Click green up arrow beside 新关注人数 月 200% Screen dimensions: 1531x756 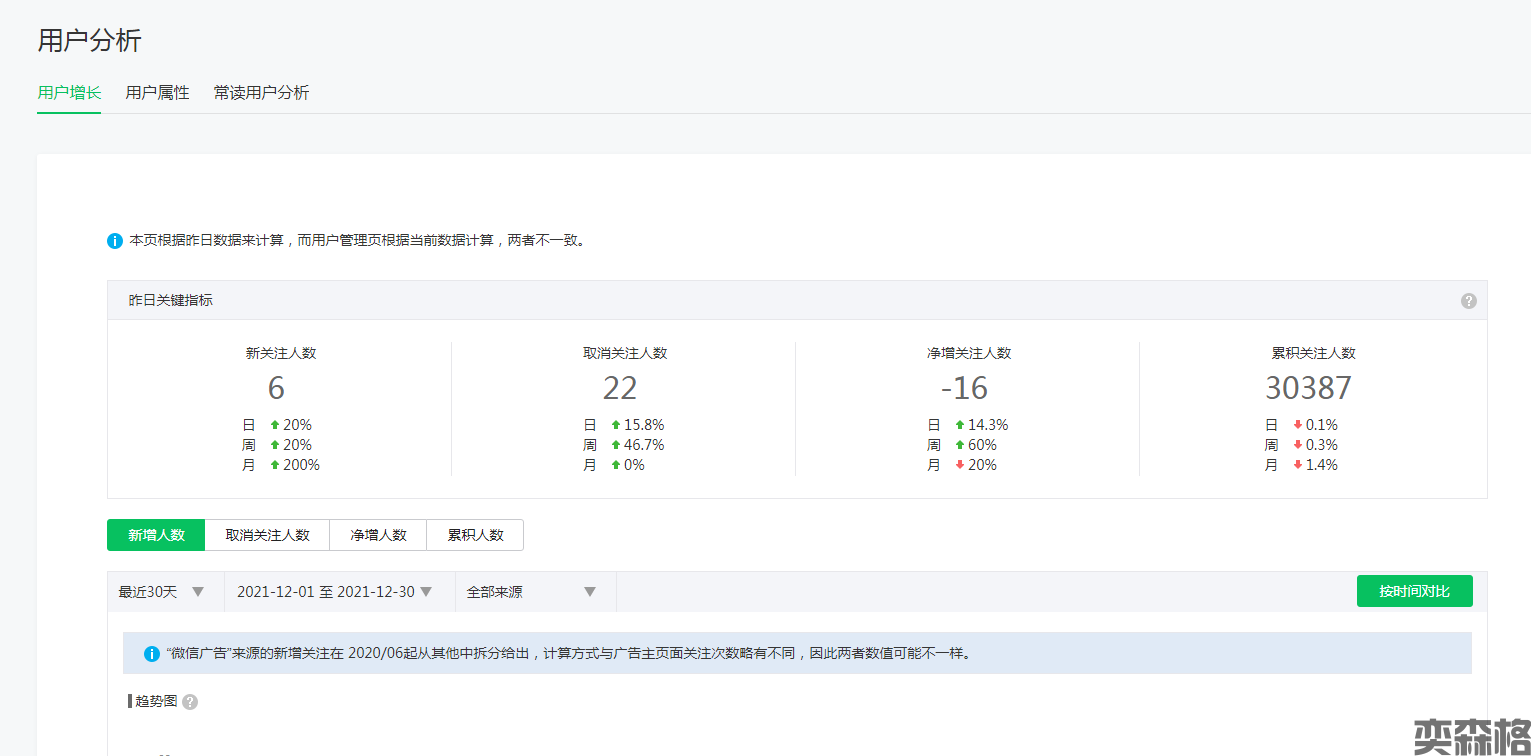[275, 465]
